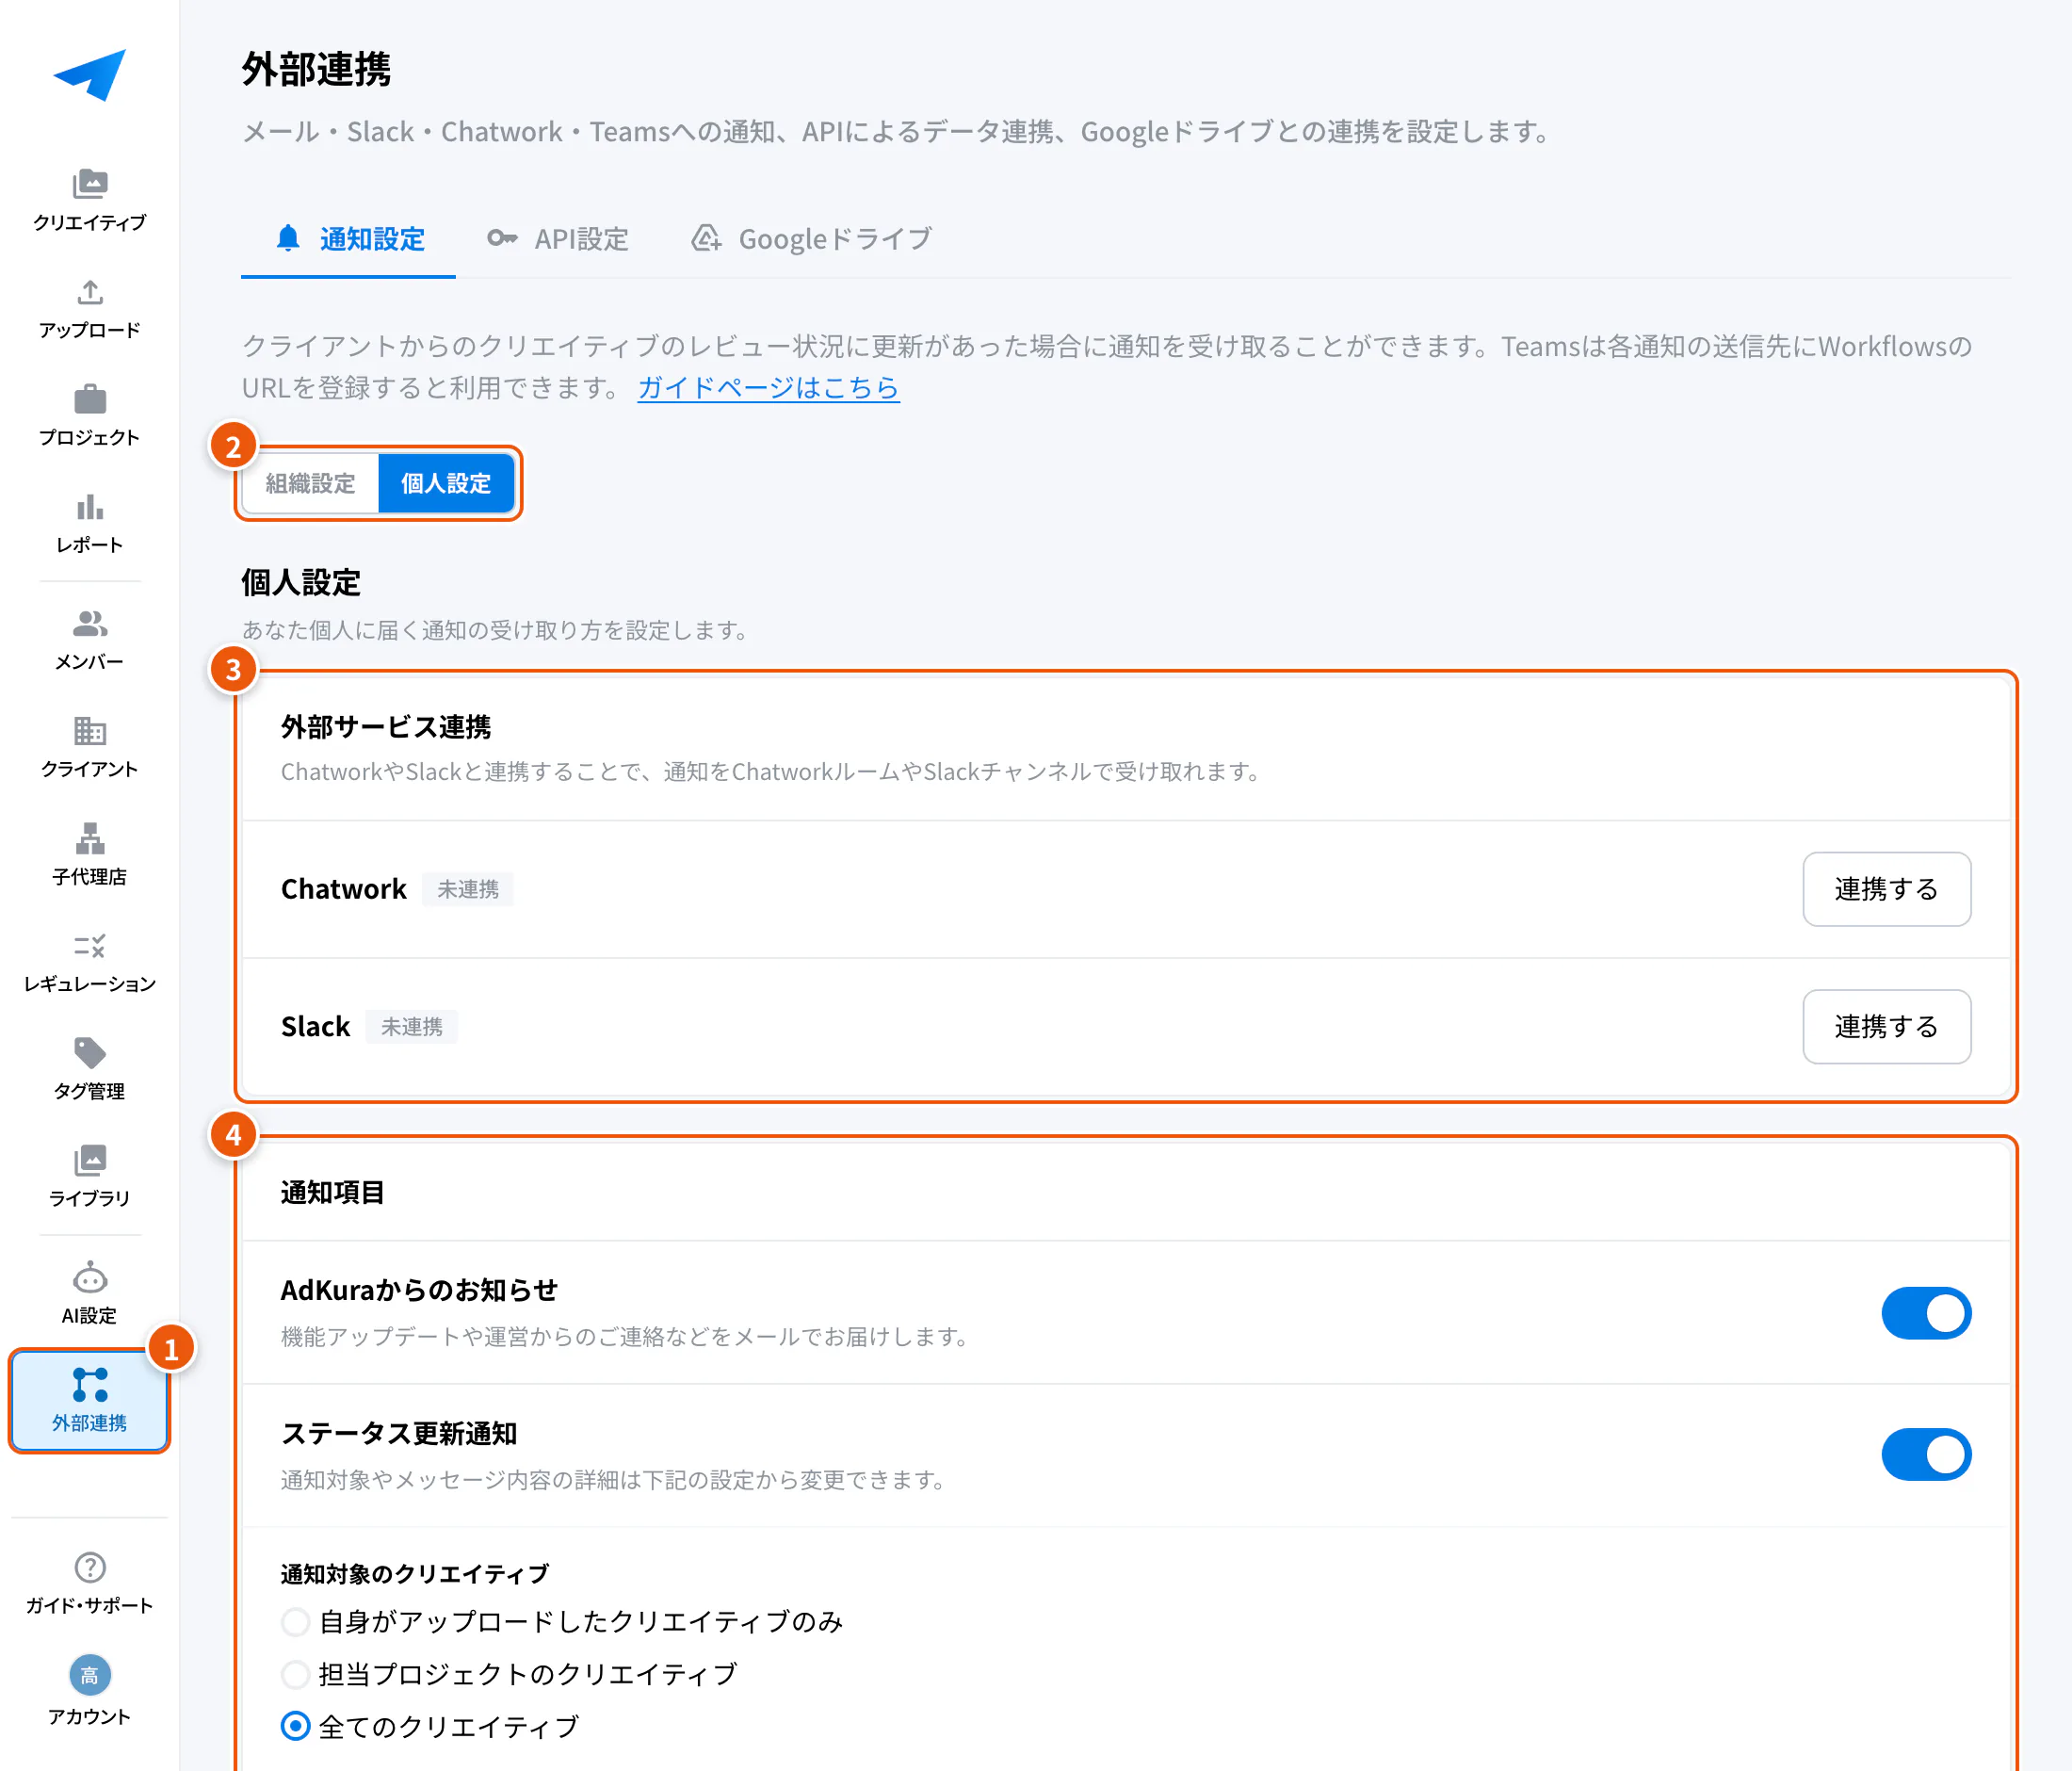Viewport: 2072px width, 1771px height.
Task: Open the クリエイティブ sidebar icon
Action: point(90,185)
